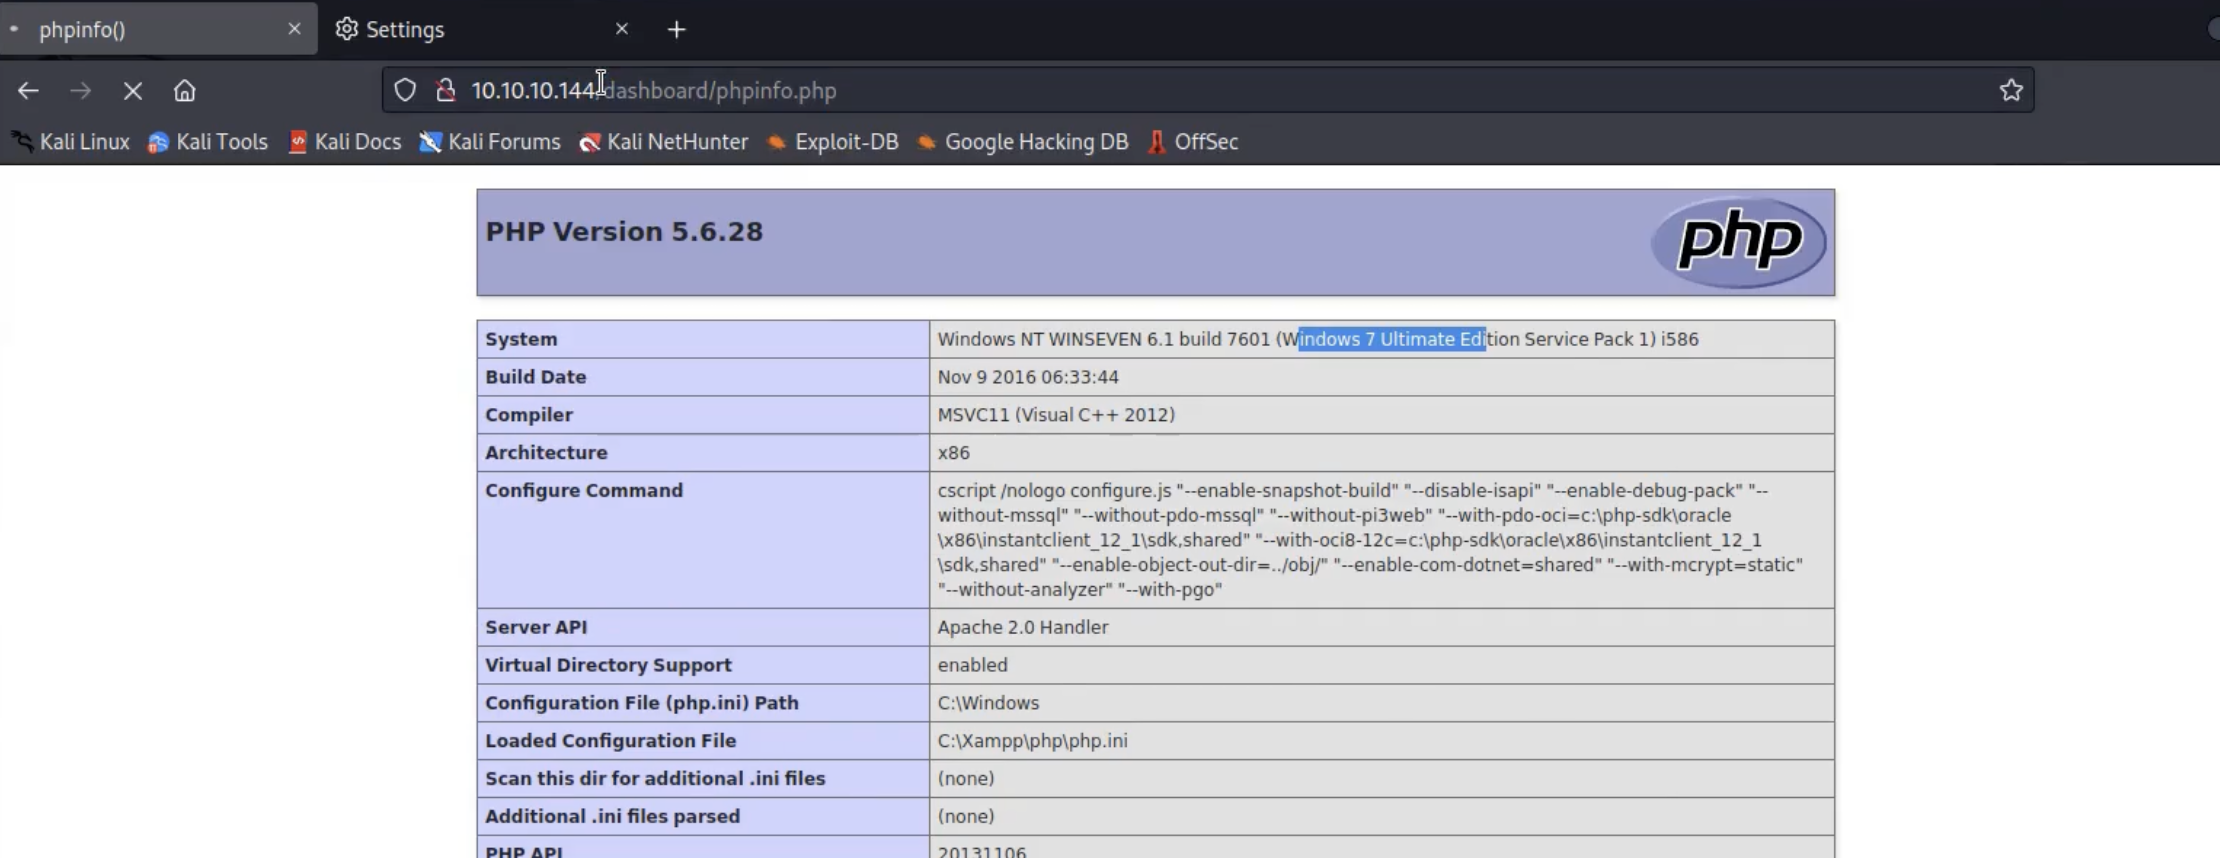Click the (none) value beside Scan this dir
This screenshot has width=2220, height=858.
click(966, 779)
